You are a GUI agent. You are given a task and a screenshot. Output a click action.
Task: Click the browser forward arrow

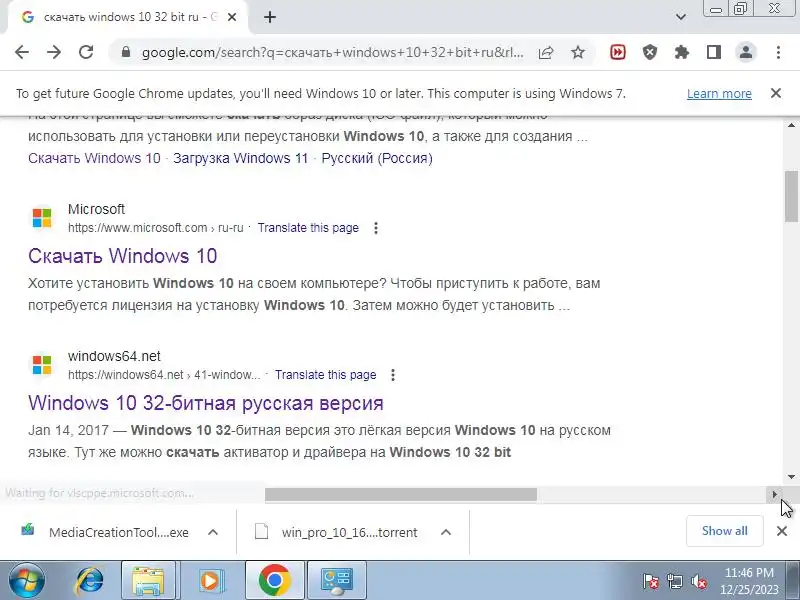[54, 52]
